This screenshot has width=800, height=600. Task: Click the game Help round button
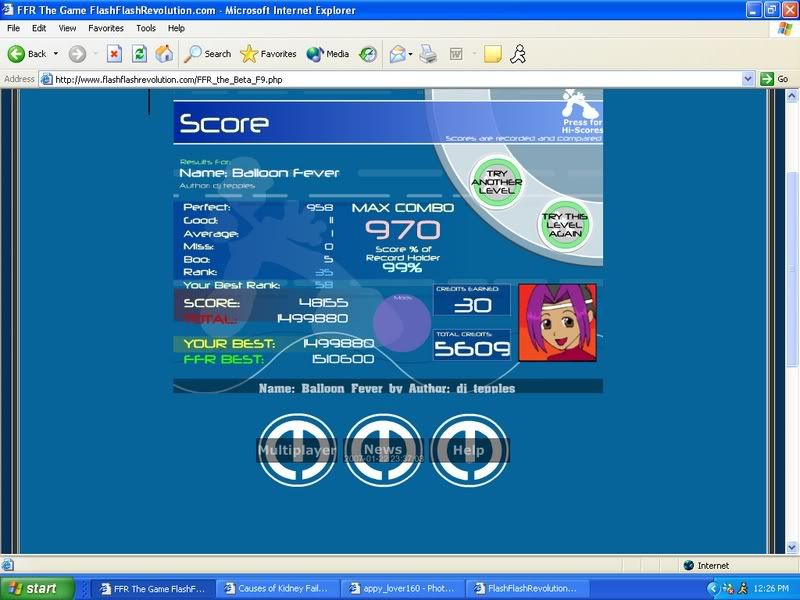469,450
